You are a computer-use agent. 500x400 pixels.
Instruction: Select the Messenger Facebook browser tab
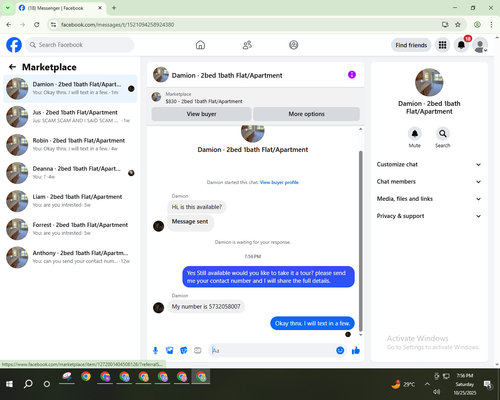coord(60,8)
